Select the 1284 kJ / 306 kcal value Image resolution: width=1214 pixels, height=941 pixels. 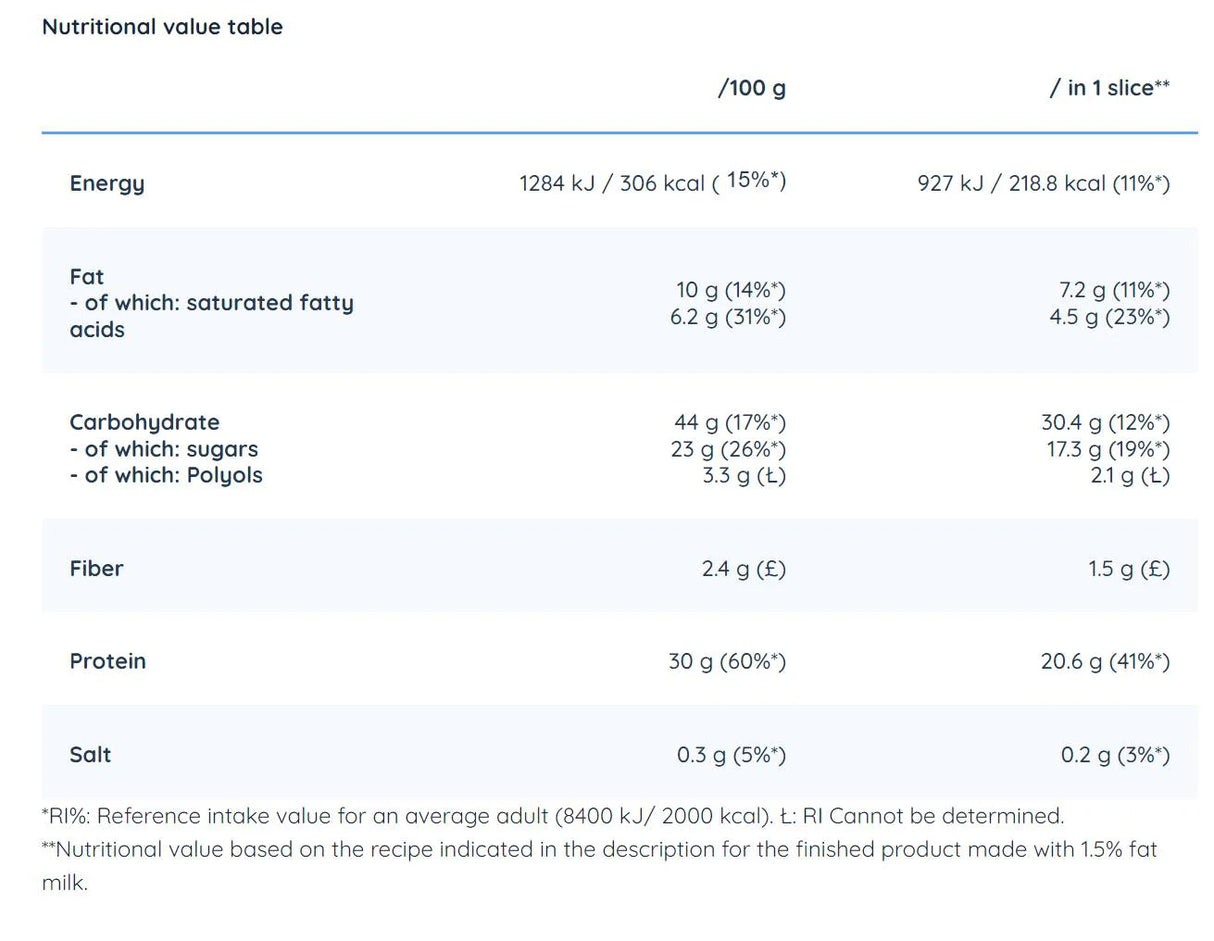tap(652, 183)
